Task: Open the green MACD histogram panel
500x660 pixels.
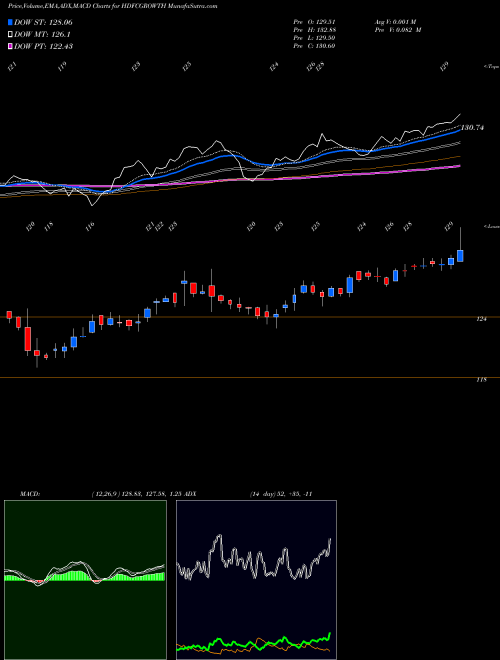Action: point(85,580)
